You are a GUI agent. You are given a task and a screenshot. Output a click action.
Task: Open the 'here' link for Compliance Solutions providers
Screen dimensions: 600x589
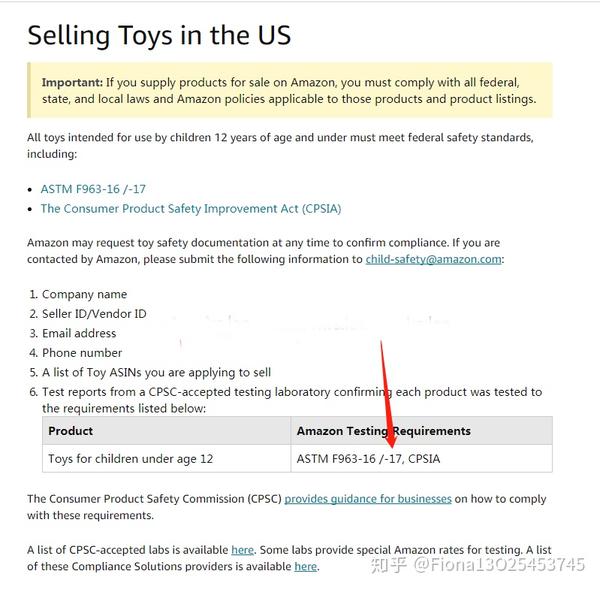[x=305, y=566]
